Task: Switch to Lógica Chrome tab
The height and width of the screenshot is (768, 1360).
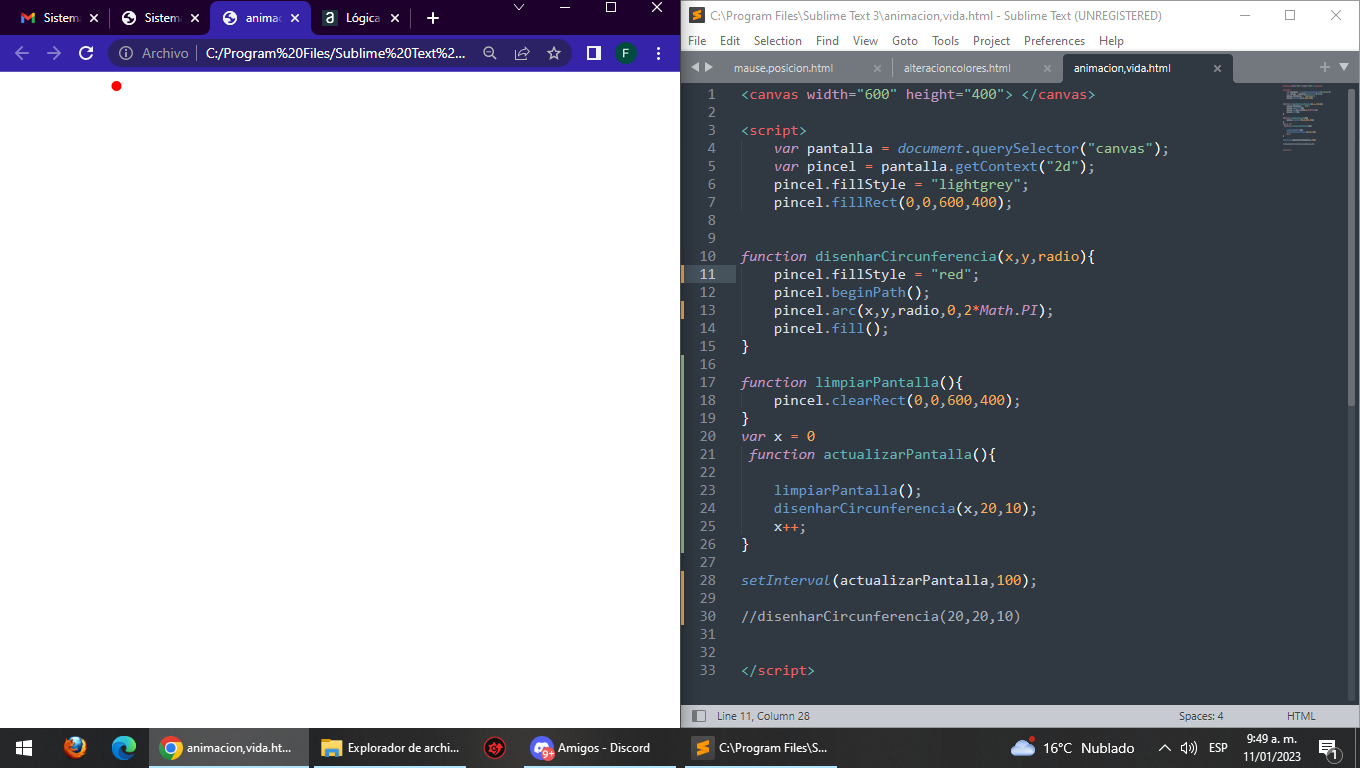Action: 362,18
